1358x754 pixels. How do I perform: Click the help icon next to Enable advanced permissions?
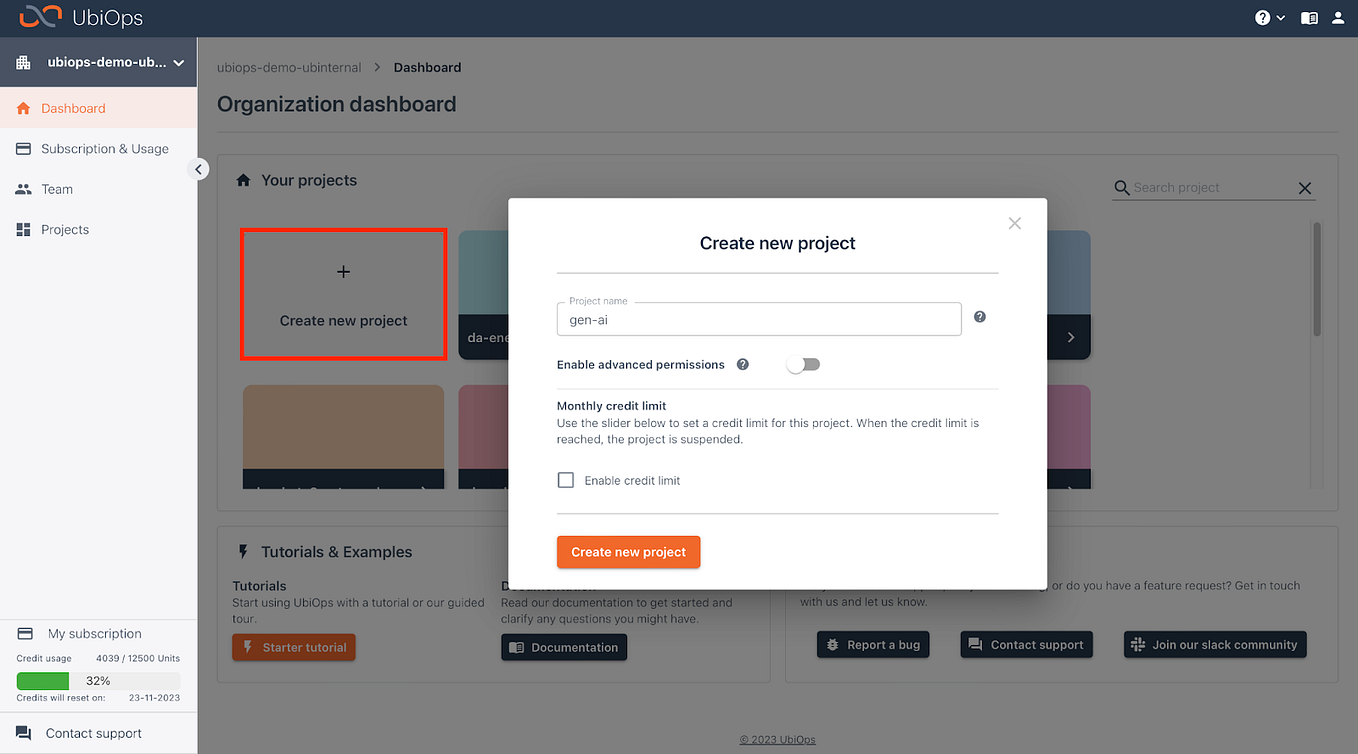[742, 364]
